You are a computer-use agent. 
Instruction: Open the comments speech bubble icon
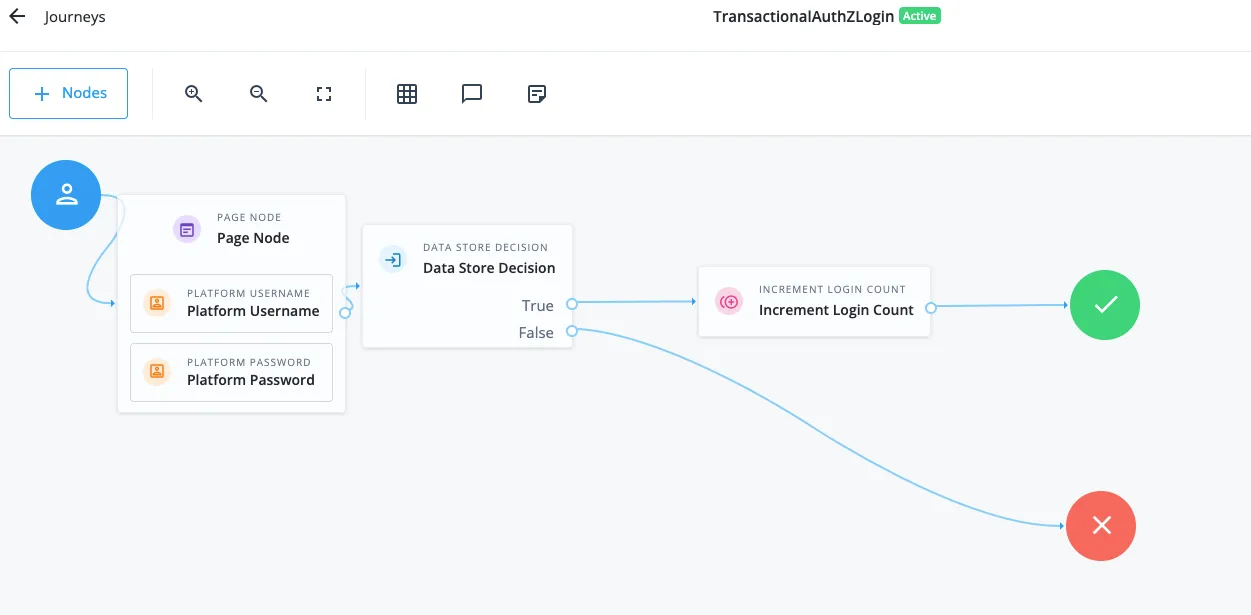[472, 94]
